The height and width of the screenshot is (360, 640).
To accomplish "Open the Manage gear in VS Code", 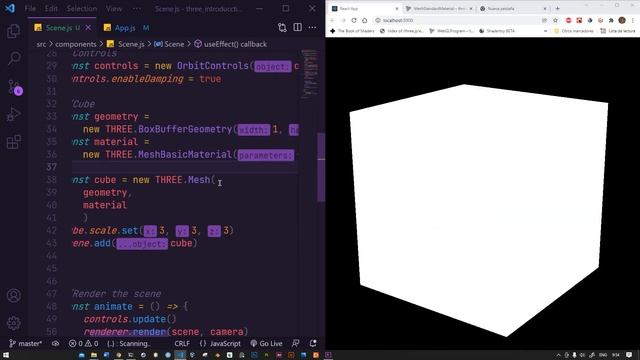I will point(13,323).
